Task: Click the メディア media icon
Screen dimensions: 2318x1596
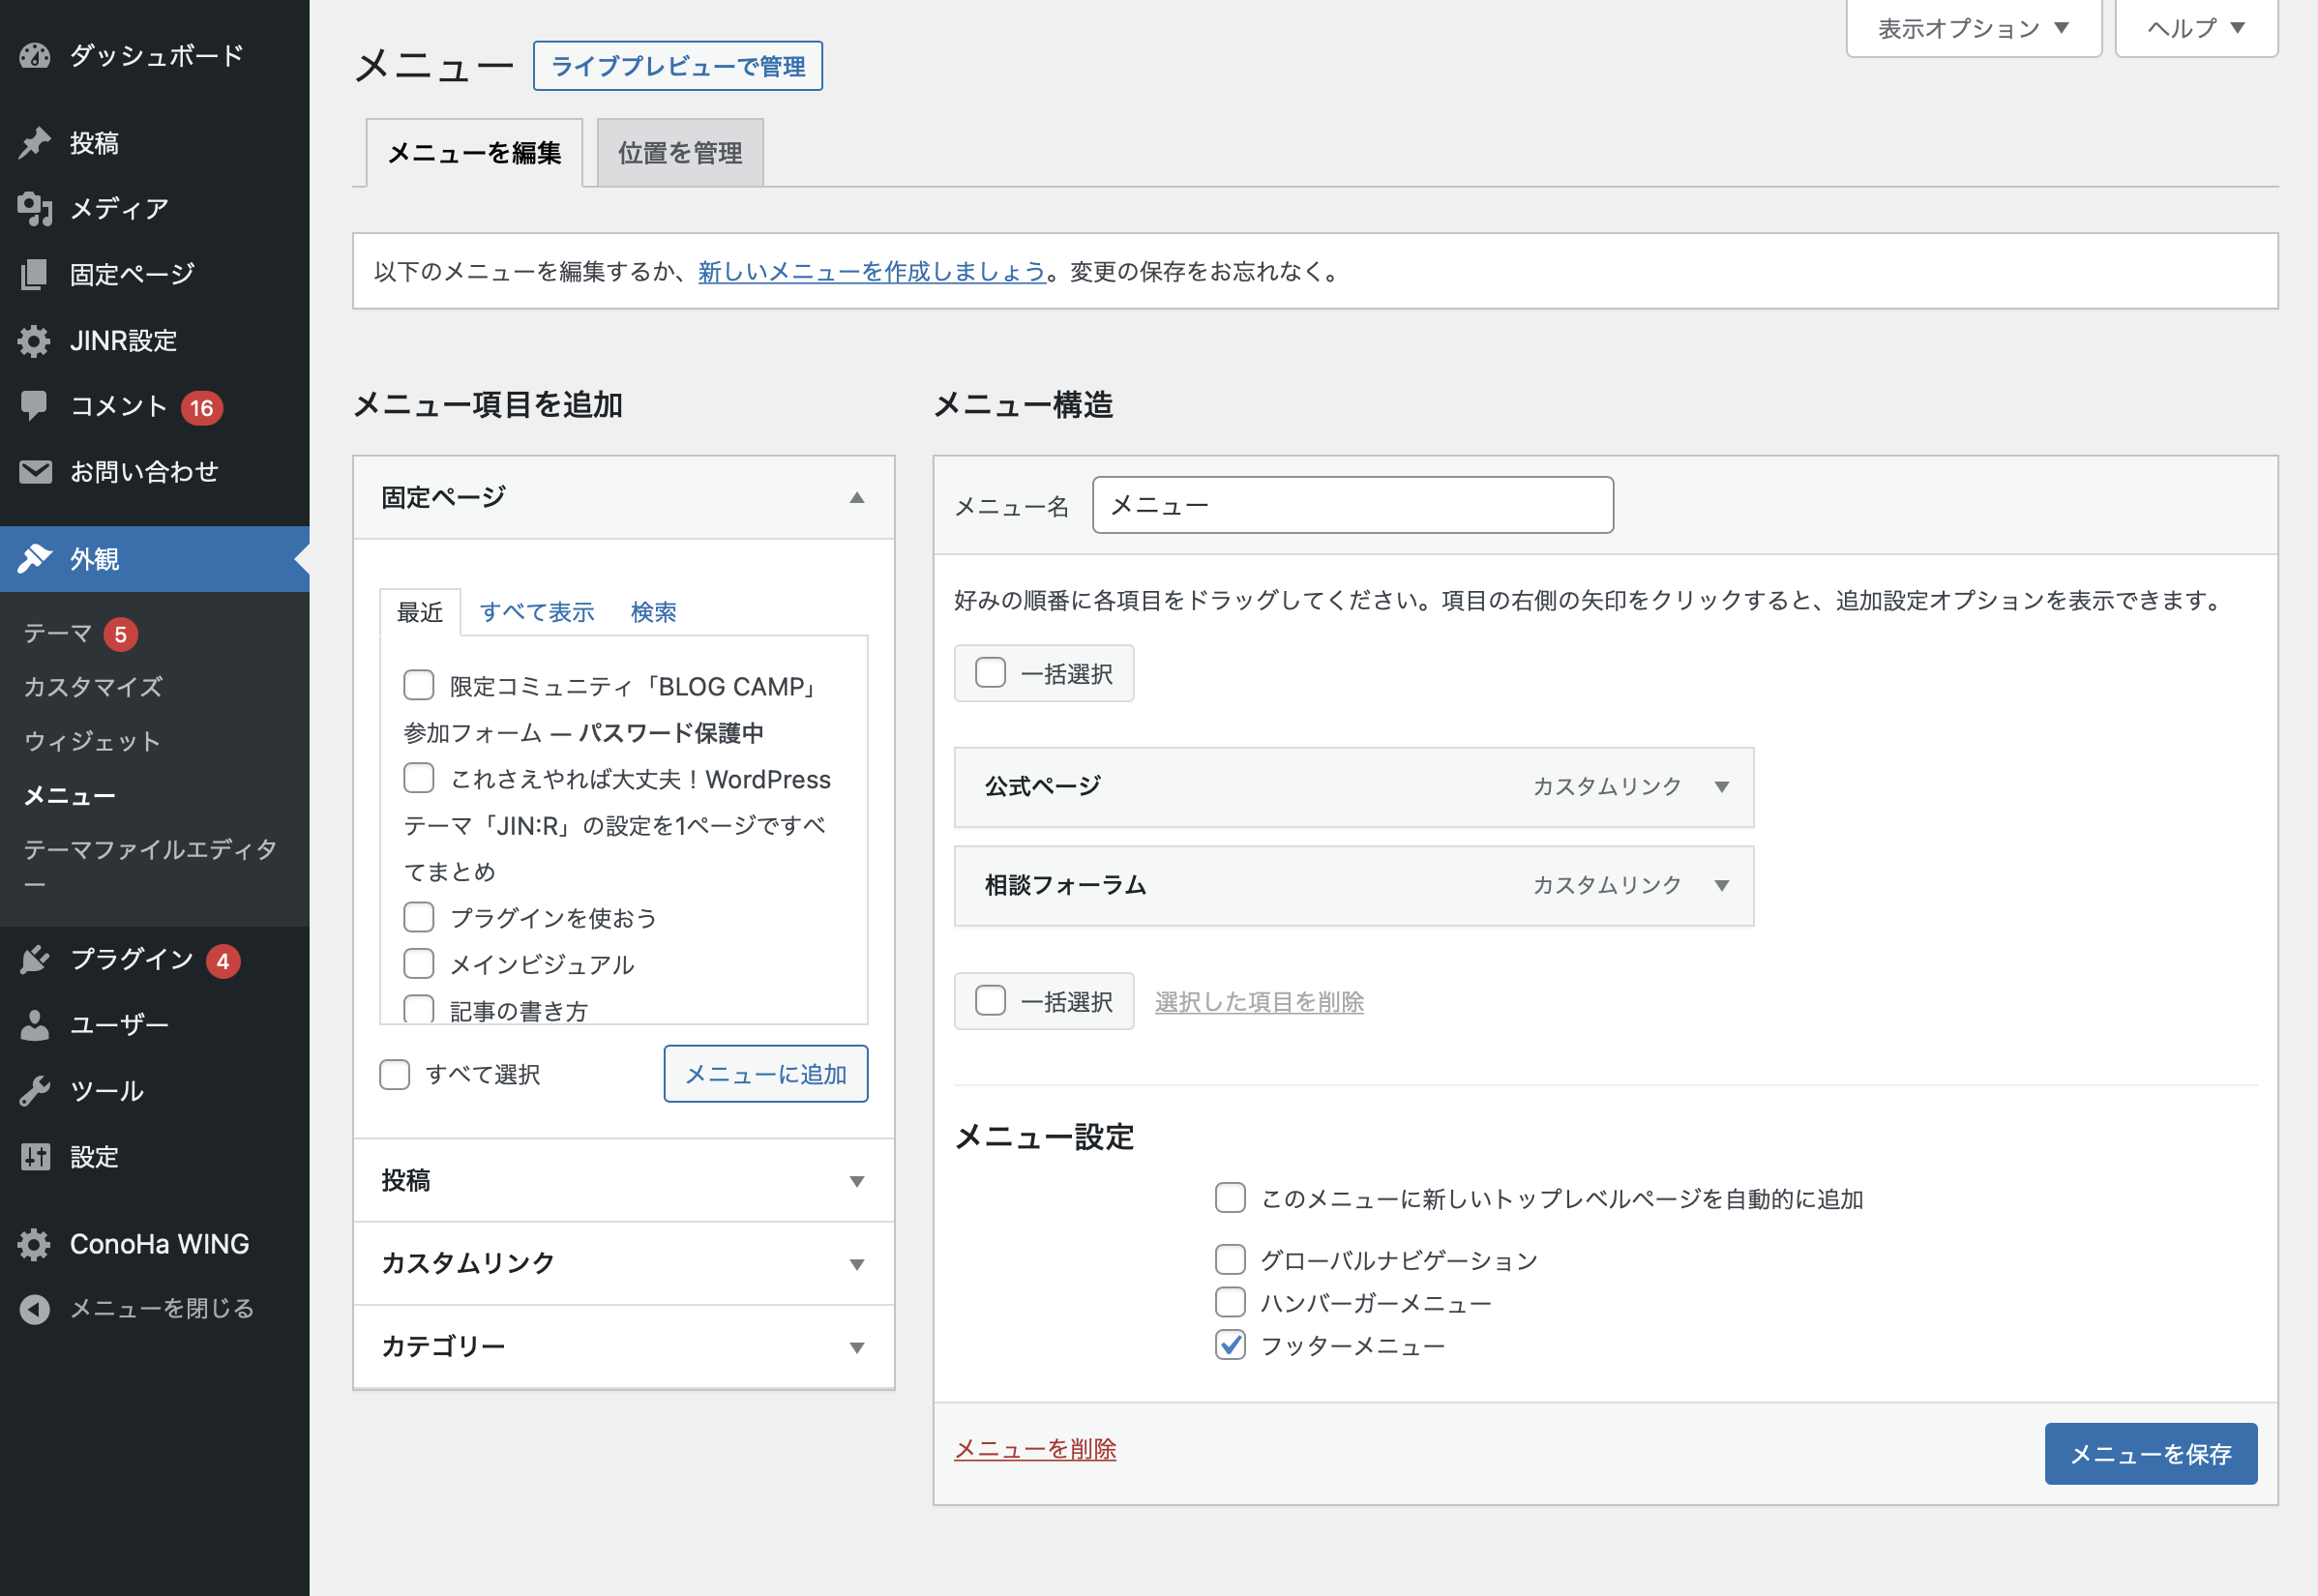Action: click(35, 208)
